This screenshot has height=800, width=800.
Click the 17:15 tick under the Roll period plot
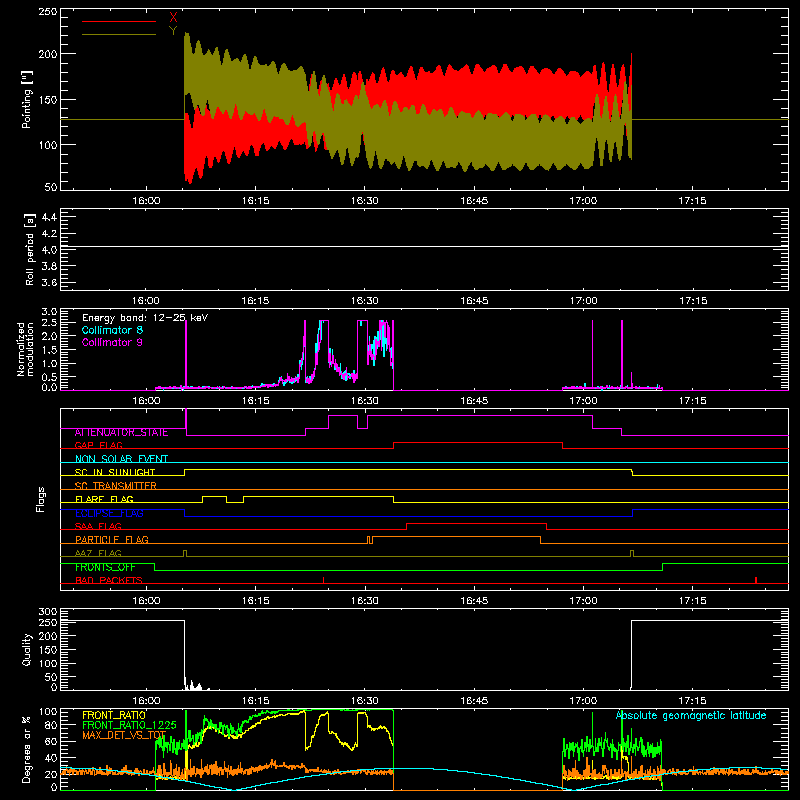pyautogui.click(x=693, y=301)
